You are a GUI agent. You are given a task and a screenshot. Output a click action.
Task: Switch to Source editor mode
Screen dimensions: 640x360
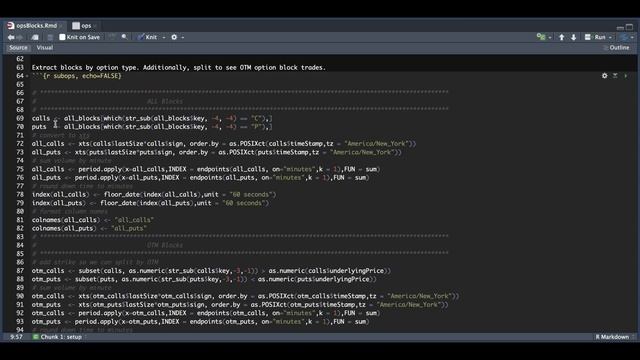pyautogui.click(x=18, y=48)
